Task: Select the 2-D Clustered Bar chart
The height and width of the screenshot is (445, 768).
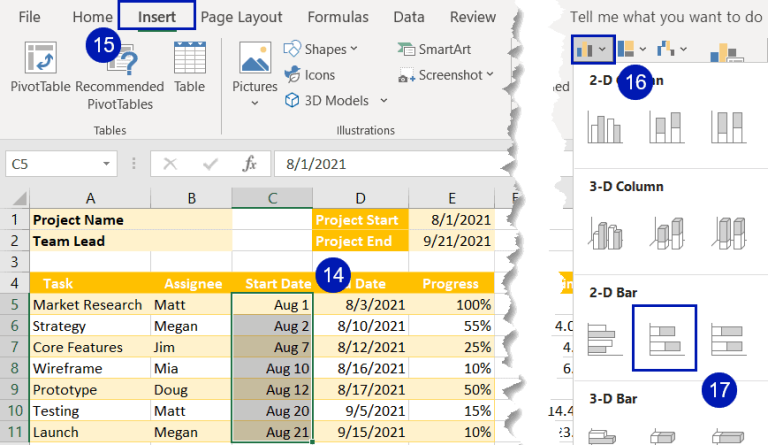Action: tap(604, 339)
